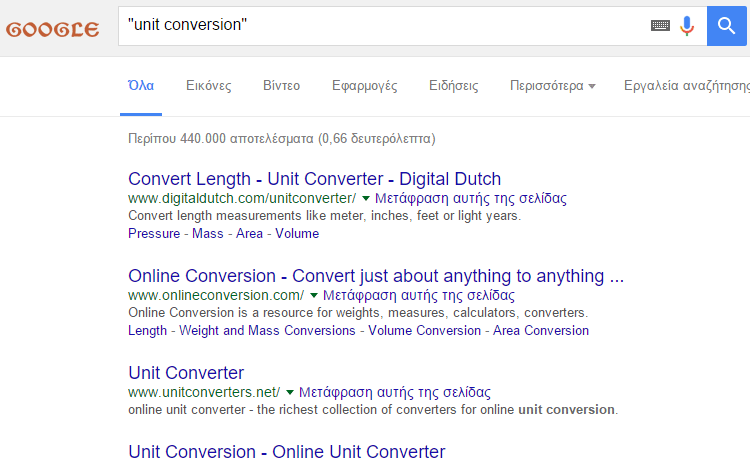Switch to the Βίντεο tab
Screen dimensions: 750x459
click(281, 86)
